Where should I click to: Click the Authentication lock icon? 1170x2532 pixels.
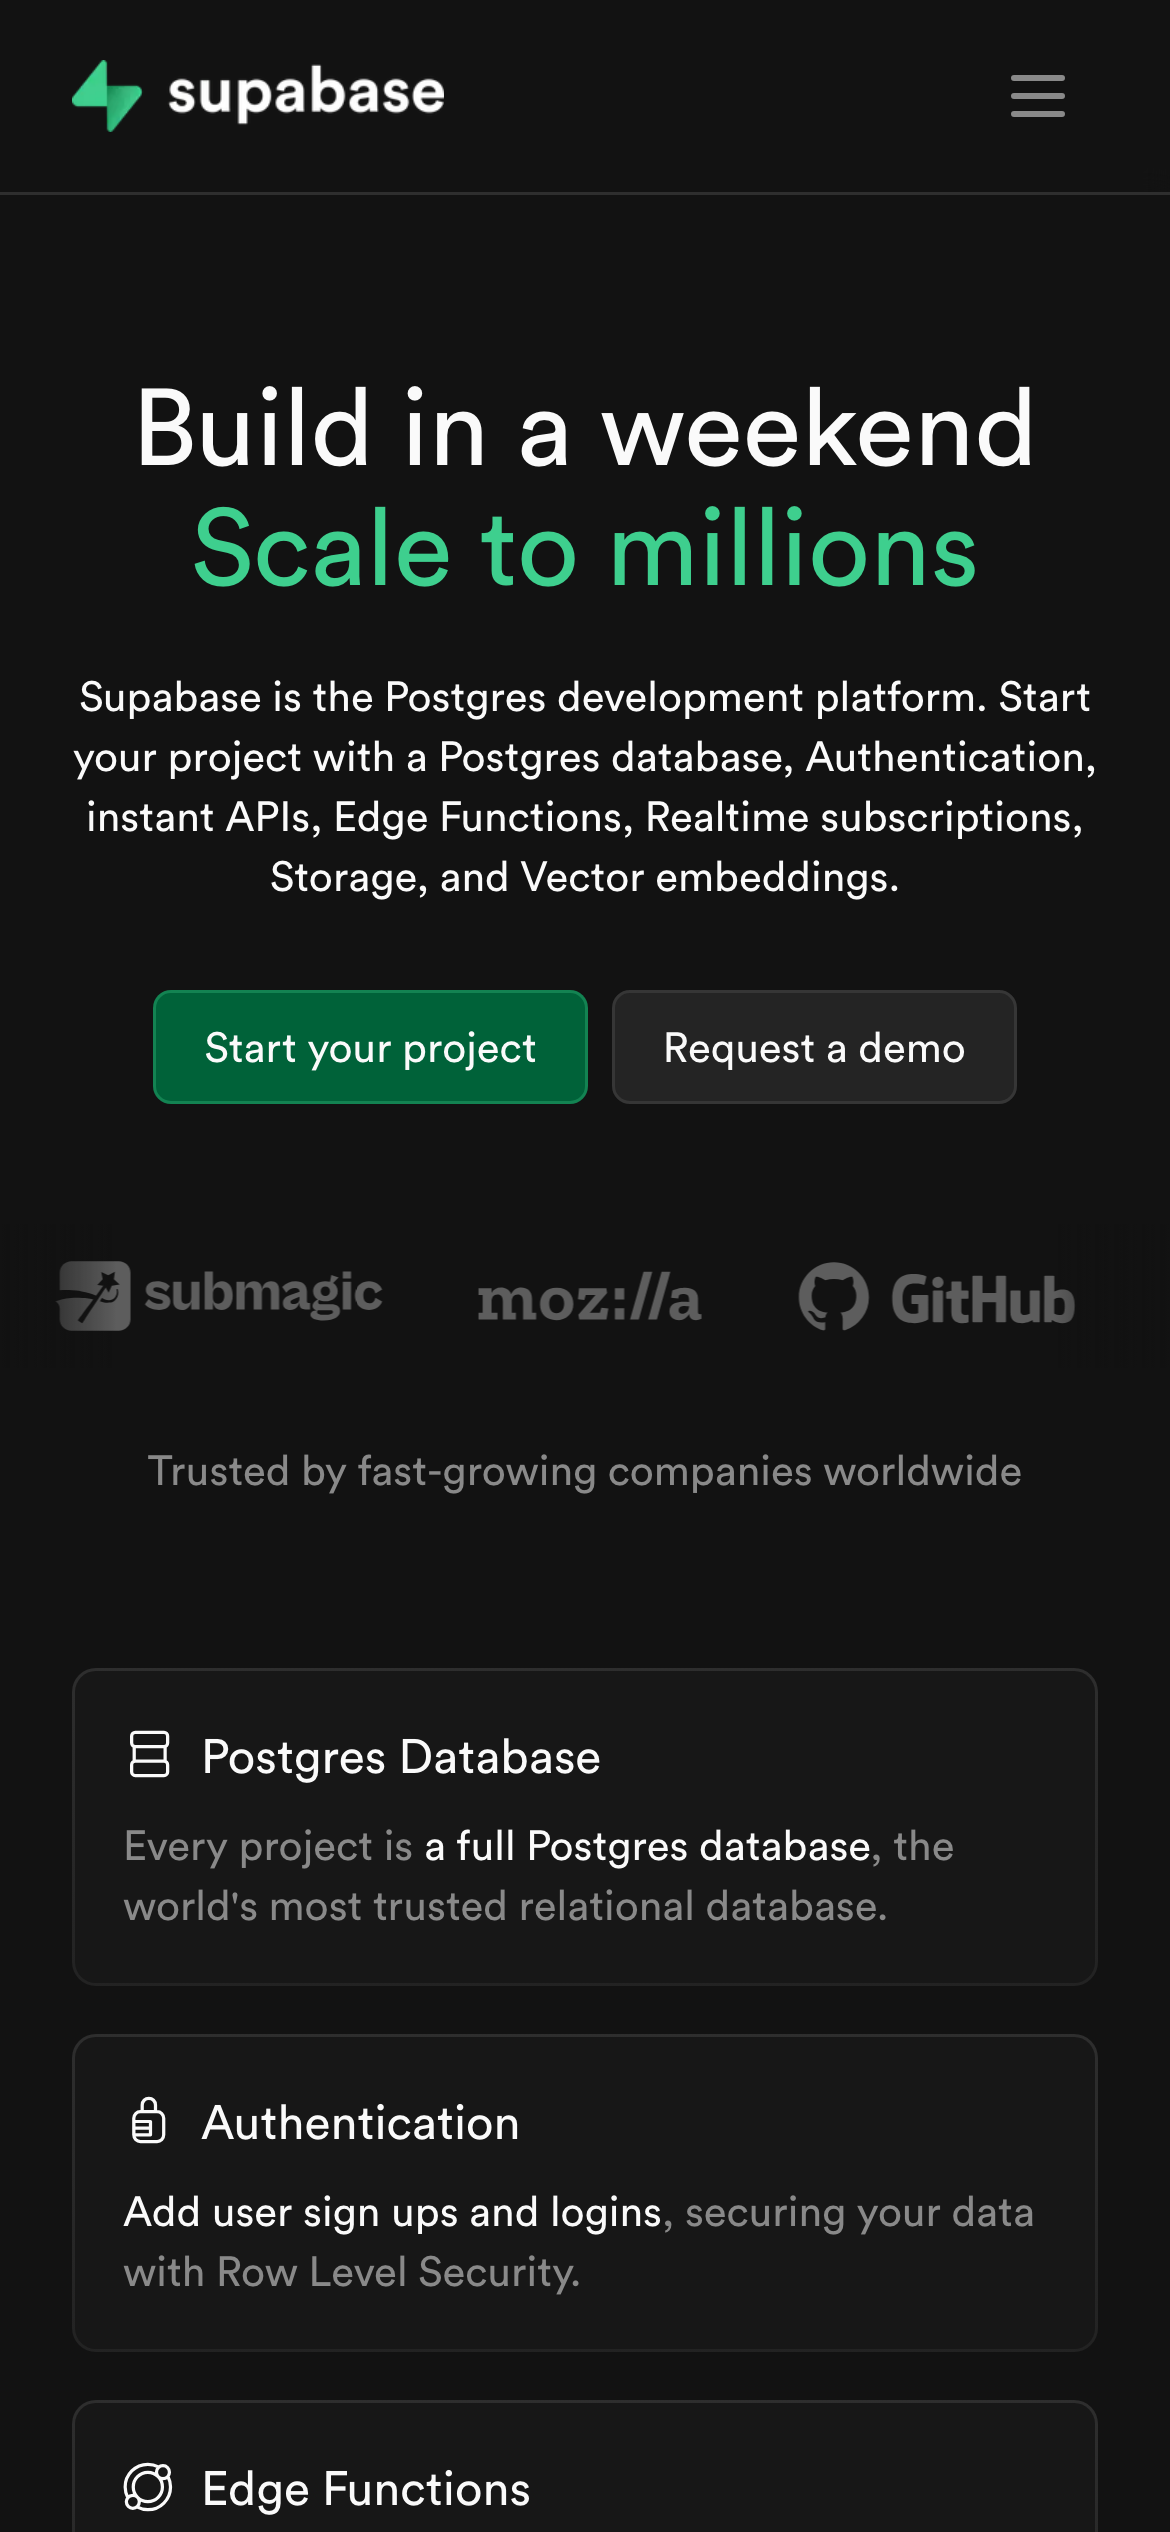(x=149, y=2121)
